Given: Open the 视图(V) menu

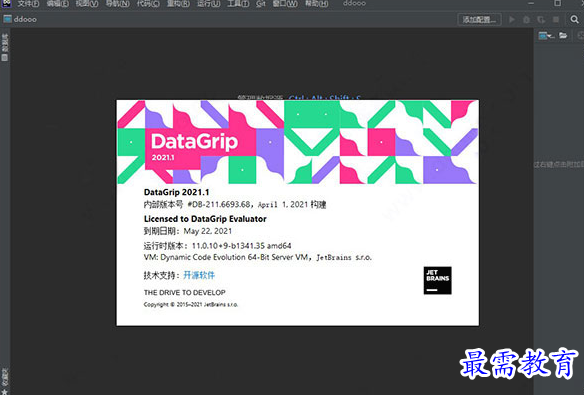Looking at the screenshot, I should coord(87,4).
